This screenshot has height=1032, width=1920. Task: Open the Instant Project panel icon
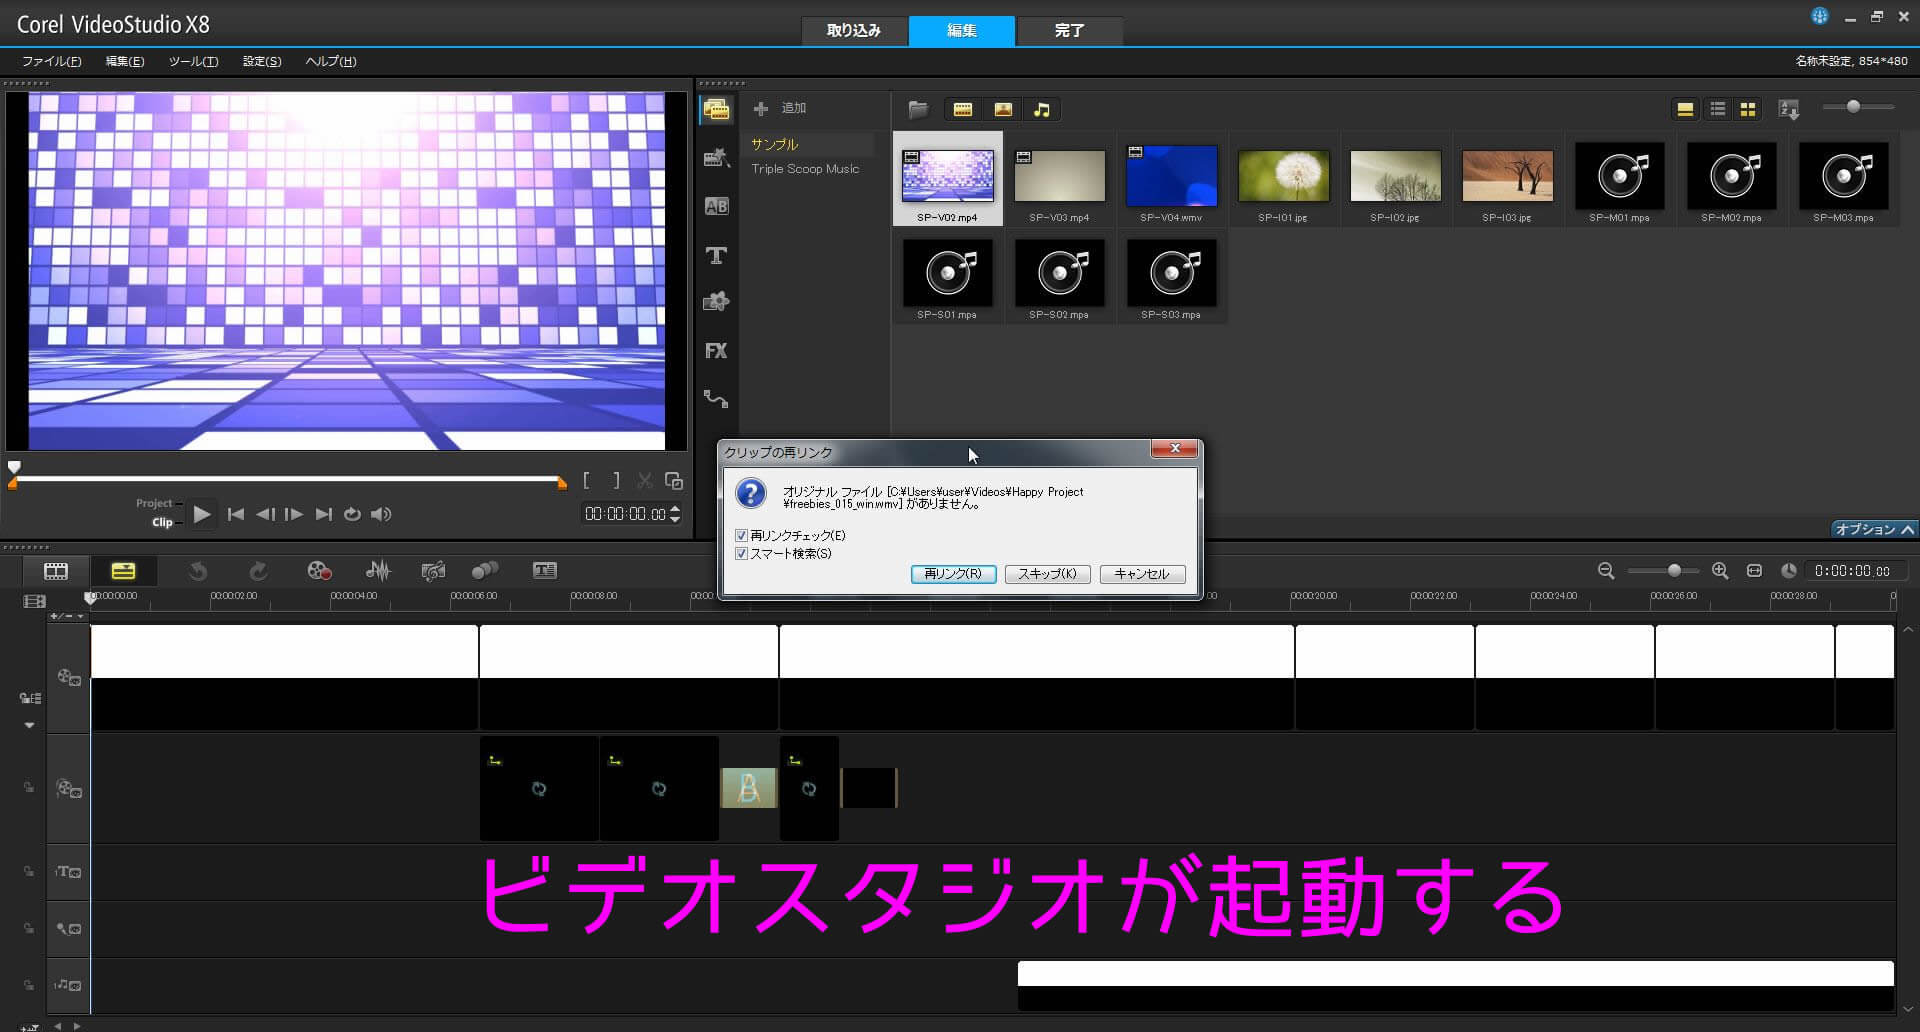pyautogui.click(x=716, y=157)
